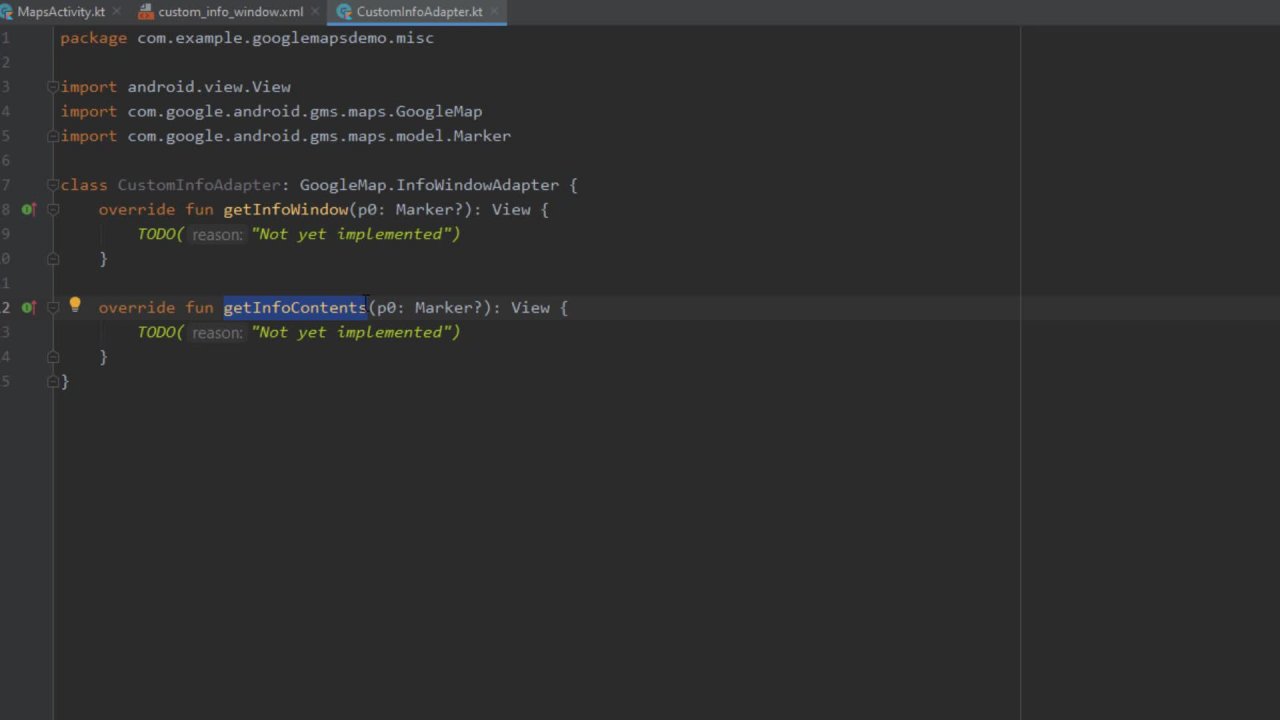Click the Kotlin file icon on CustomInfoAdapter.kt tab
Screen dimensions: 1280x720
345,12
